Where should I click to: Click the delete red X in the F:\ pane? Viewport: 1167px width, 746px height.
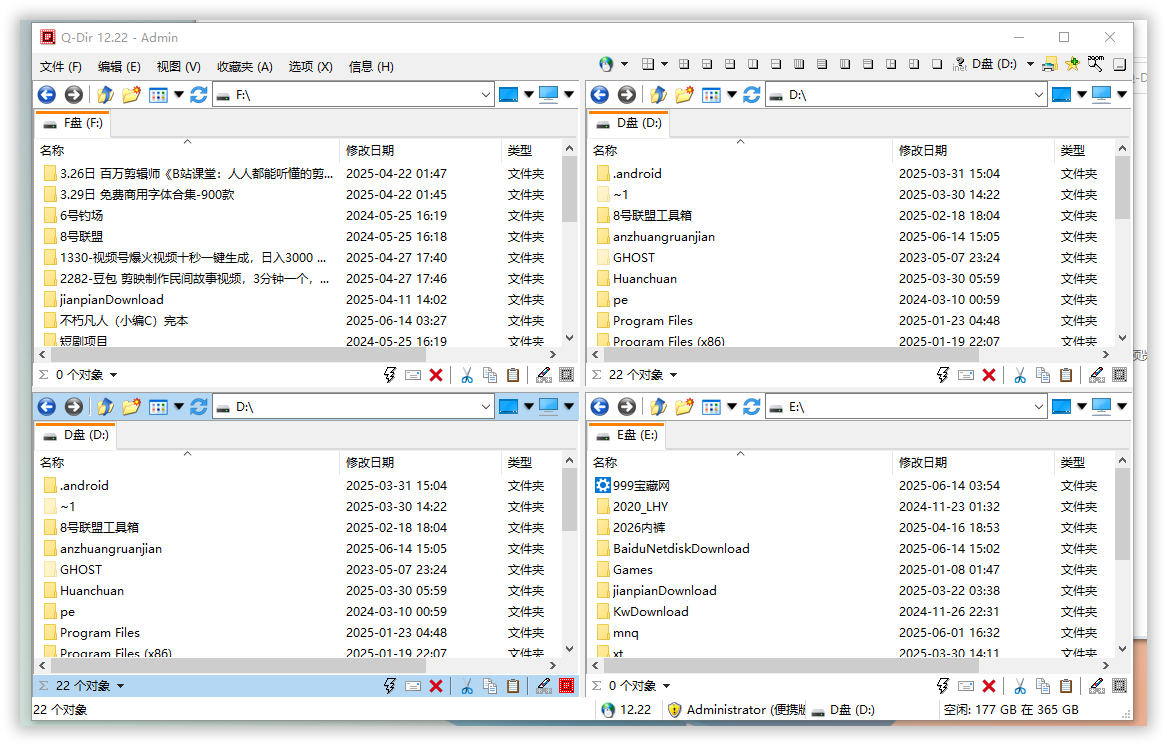coord(436,375)
